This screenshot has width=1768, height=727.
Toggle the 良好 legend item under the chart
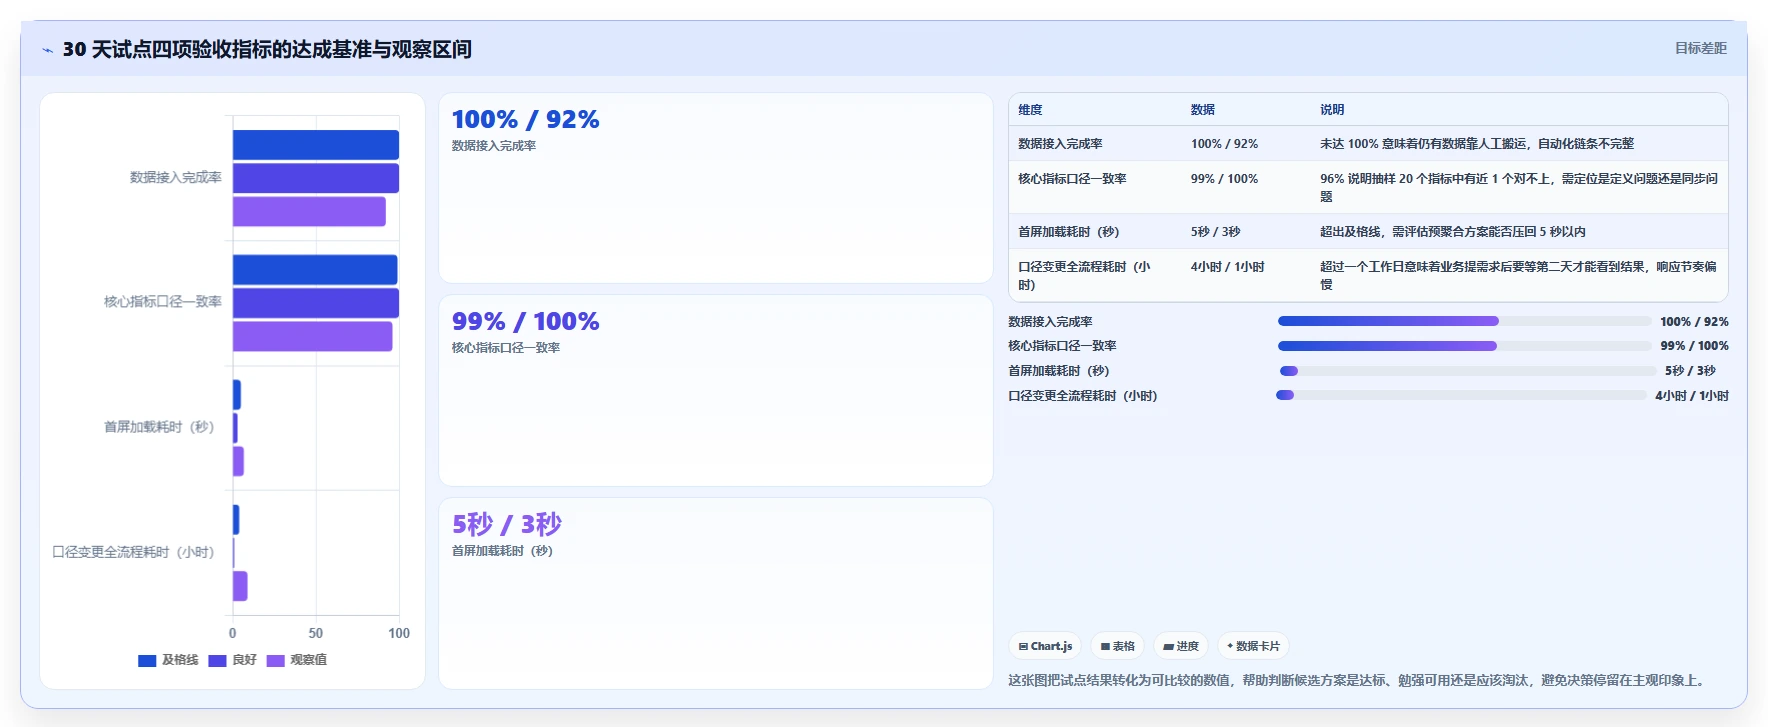(233, 660)
